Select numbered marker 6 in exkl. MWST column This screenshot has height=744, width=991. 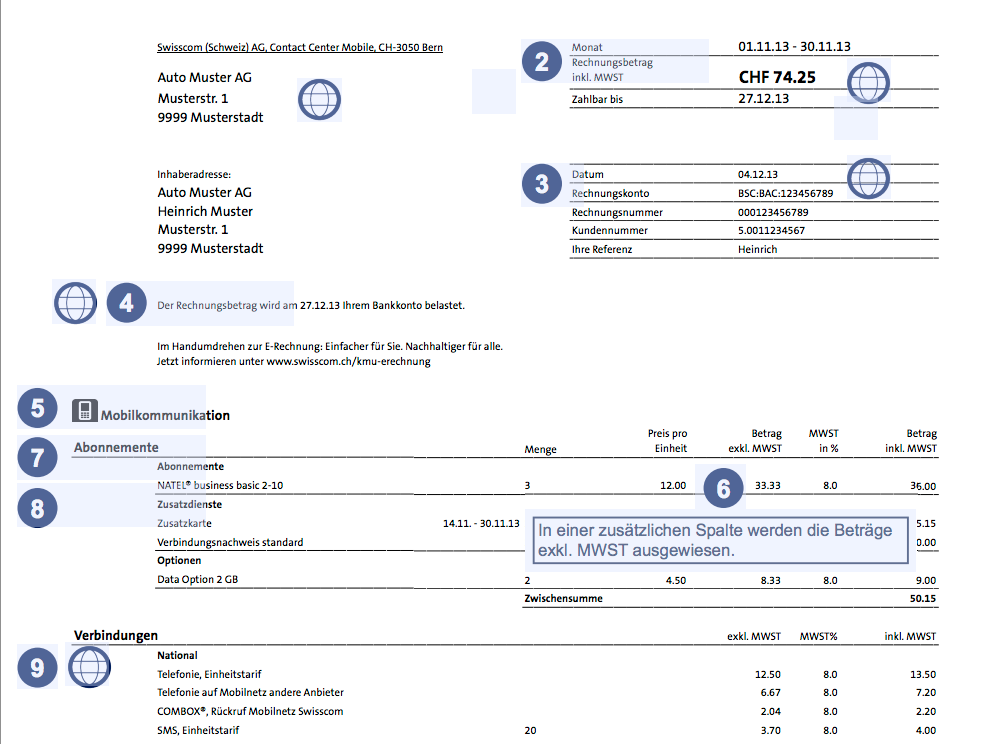coord(724,488)
